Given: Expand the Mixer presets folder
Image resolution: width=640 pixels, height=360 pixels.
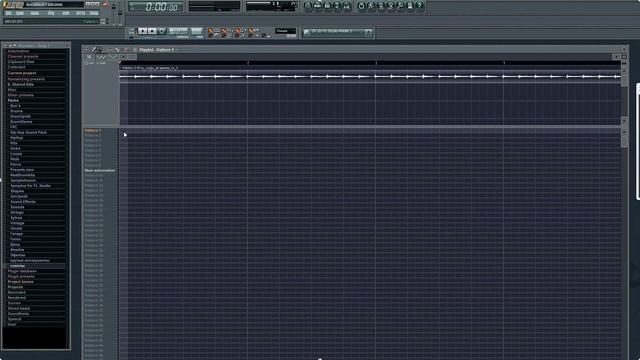Looking at the screenshot, I should 20,95.
